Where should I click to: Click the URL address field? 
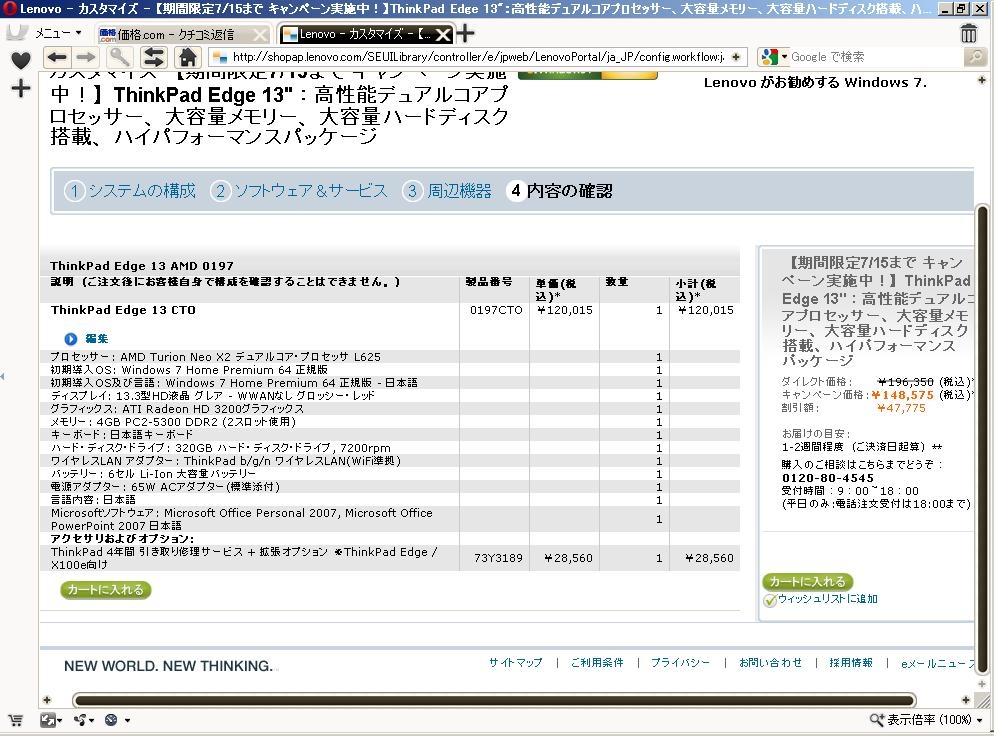pos(478,57)
